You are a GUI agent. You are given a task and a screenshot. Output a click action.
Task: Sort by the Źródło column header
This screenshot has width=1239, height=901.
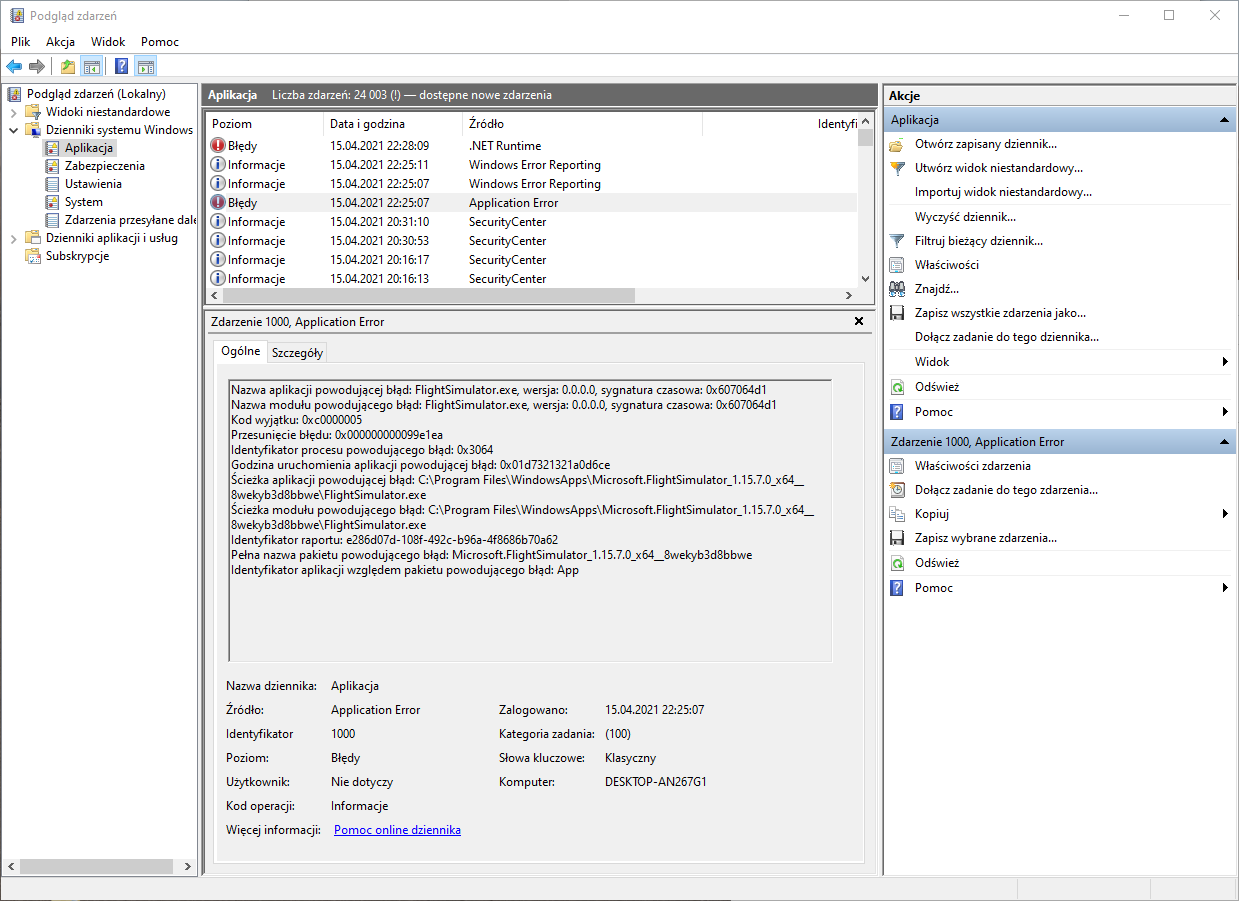click(582, 124)
